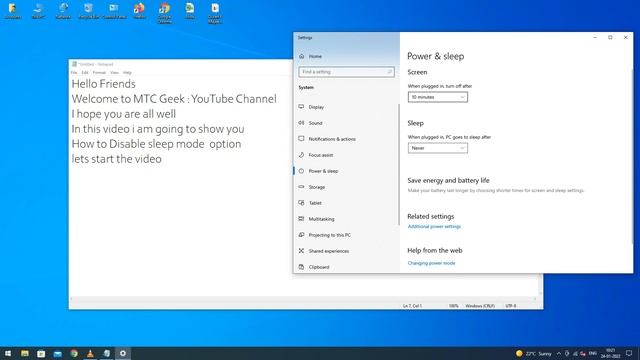Image resolution: width=640 pixels, height=360 pixels.
Task: Open File Explorer from taskbar
Action: tap(25, 353)
